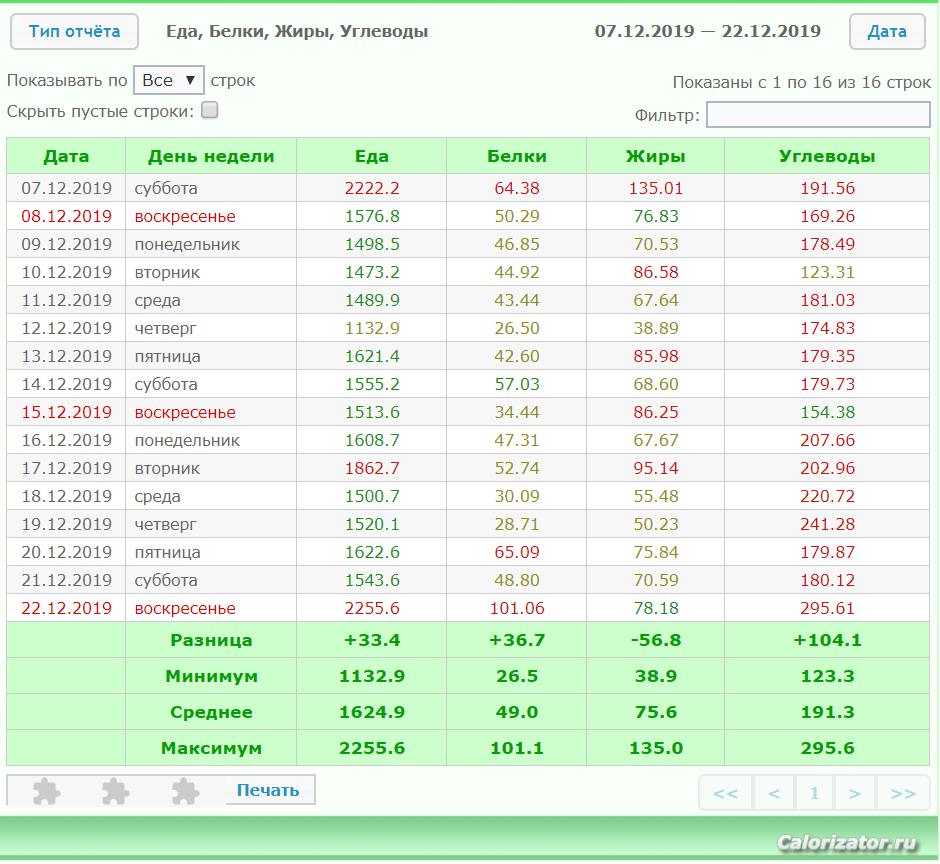The width and height of the screenshot is (940, 864).
Task: Click the Углеводы value '123.31'
Action: pyautogui.click(x=827, y=272)
